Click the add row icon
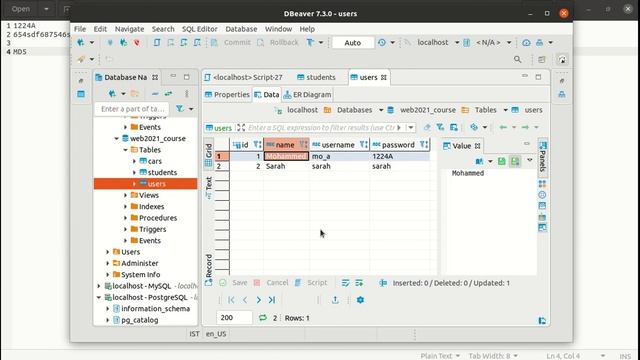This screenshot has width=640, height=360. 359,283
